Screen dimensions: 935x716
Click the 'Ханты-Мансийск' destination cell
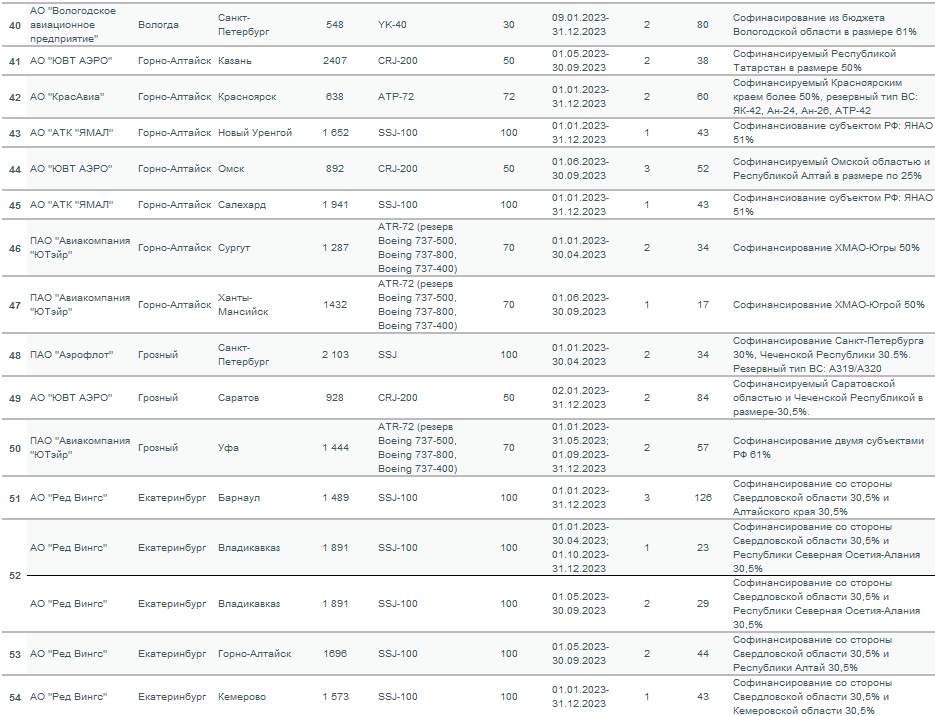[x=243, y=305]
